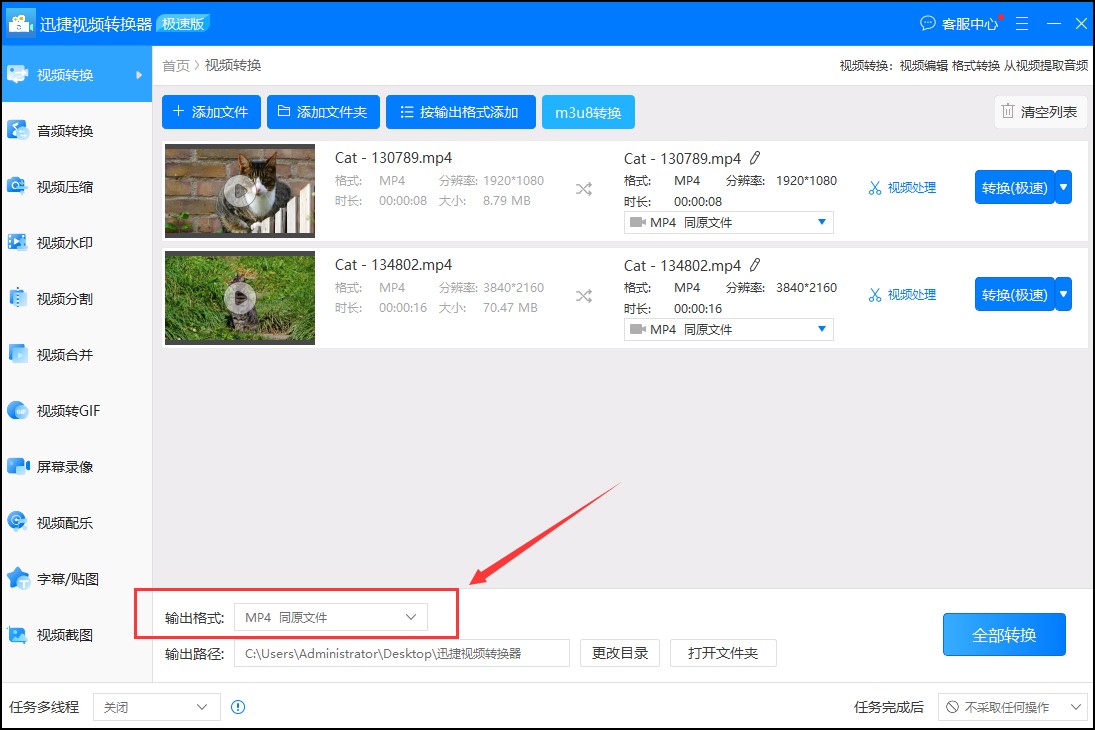Play the Cat - 134802 video thumbnail
Screen dimensions: 1095x730
(x=239, y=298)
